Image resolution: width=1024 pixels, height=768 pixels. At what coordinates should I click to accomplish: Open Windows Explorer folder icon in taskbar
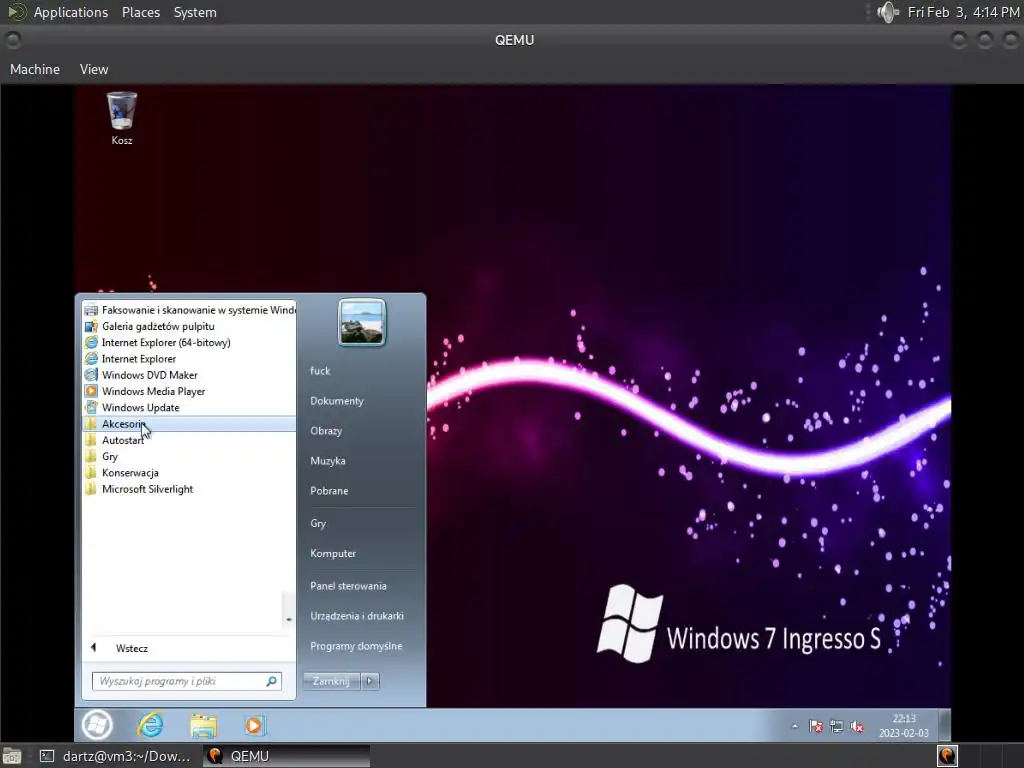(x=203, y=725)
